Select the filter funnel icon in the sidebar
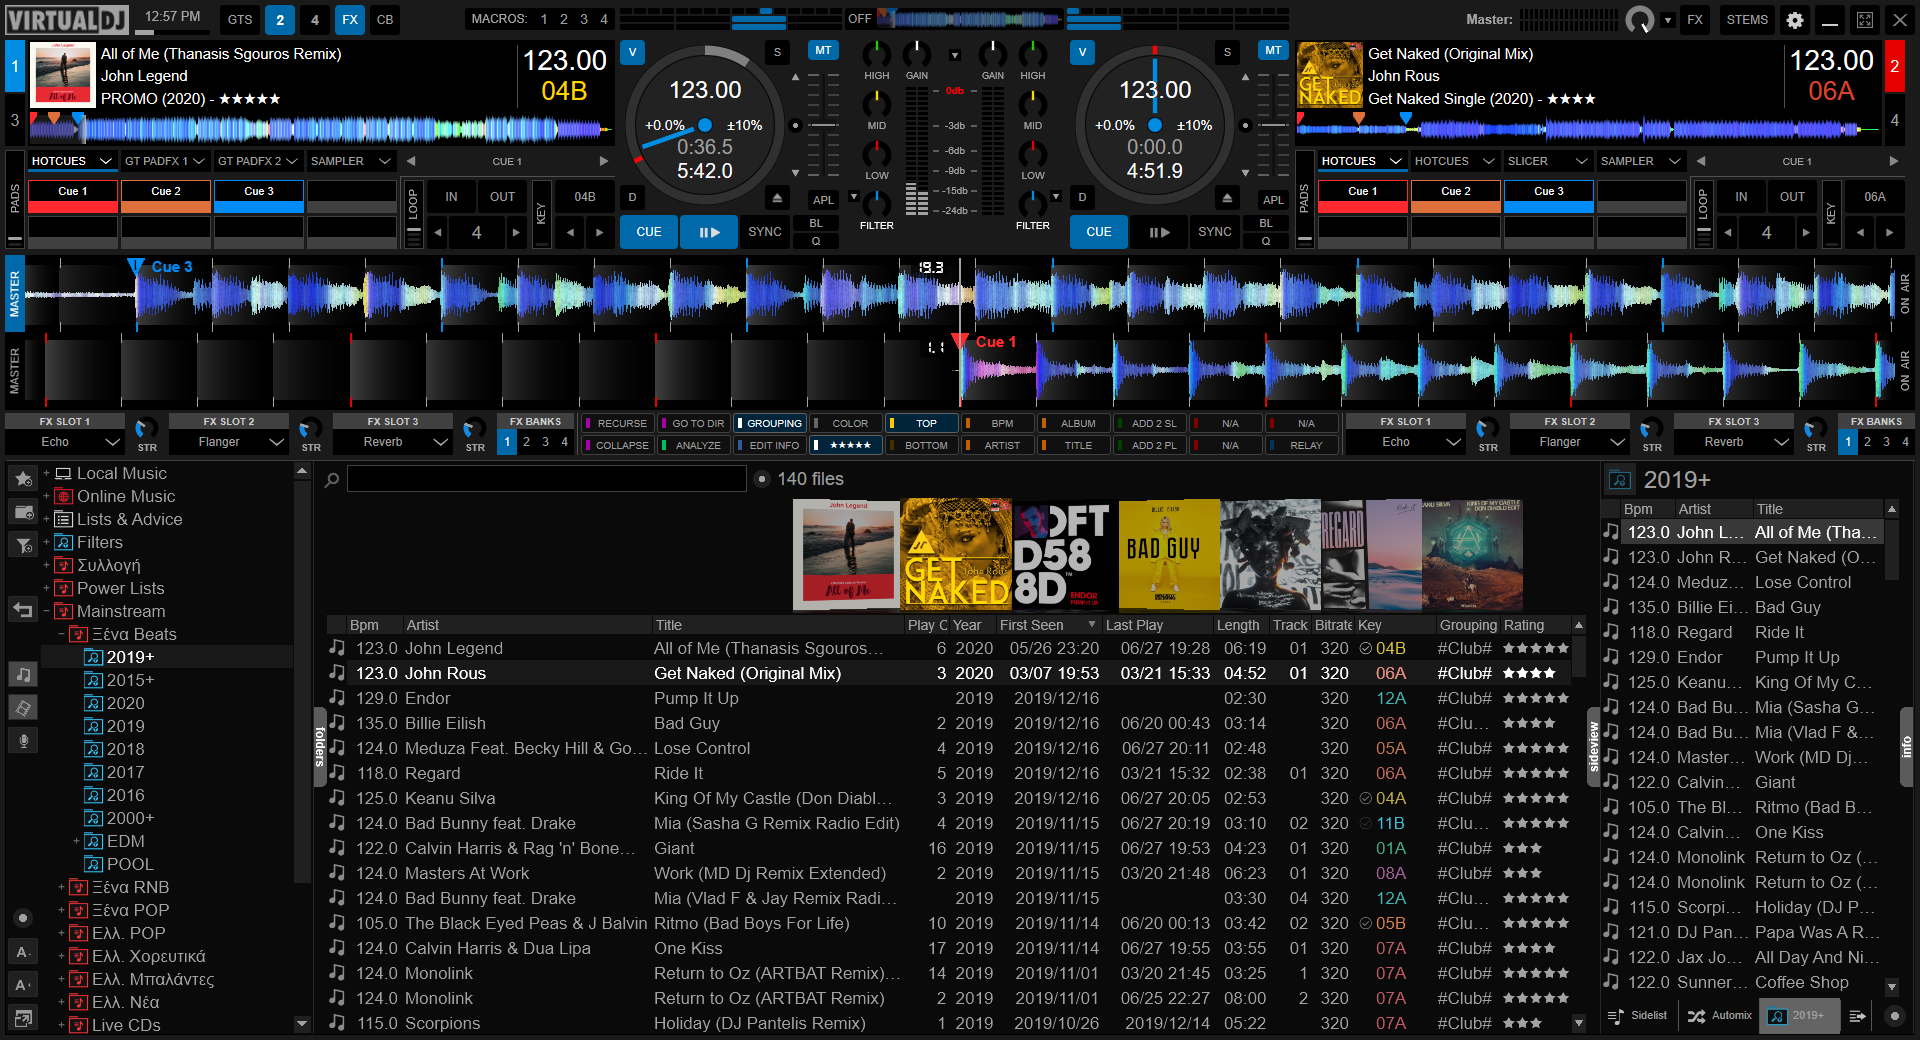The width and height of the screenshot is (1920, 1040). [22, 545]
